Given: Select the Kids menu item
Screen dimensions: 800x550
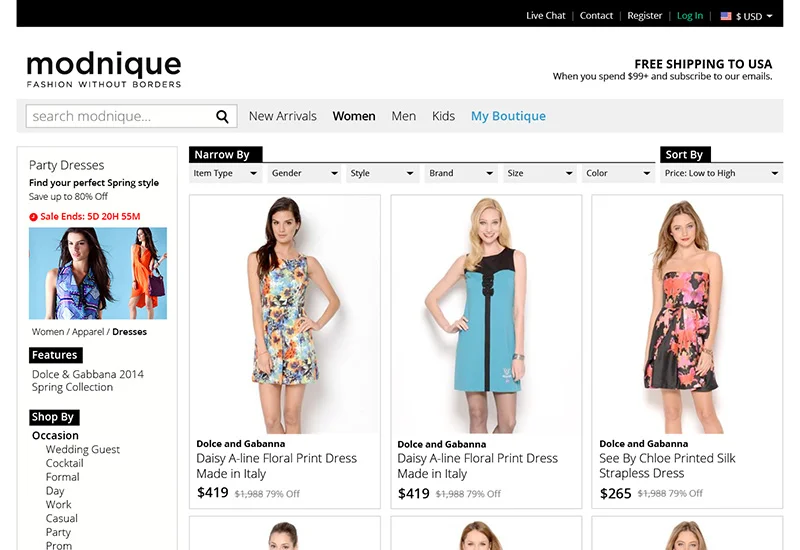Looking at the screenshot, I should (443, 116).
